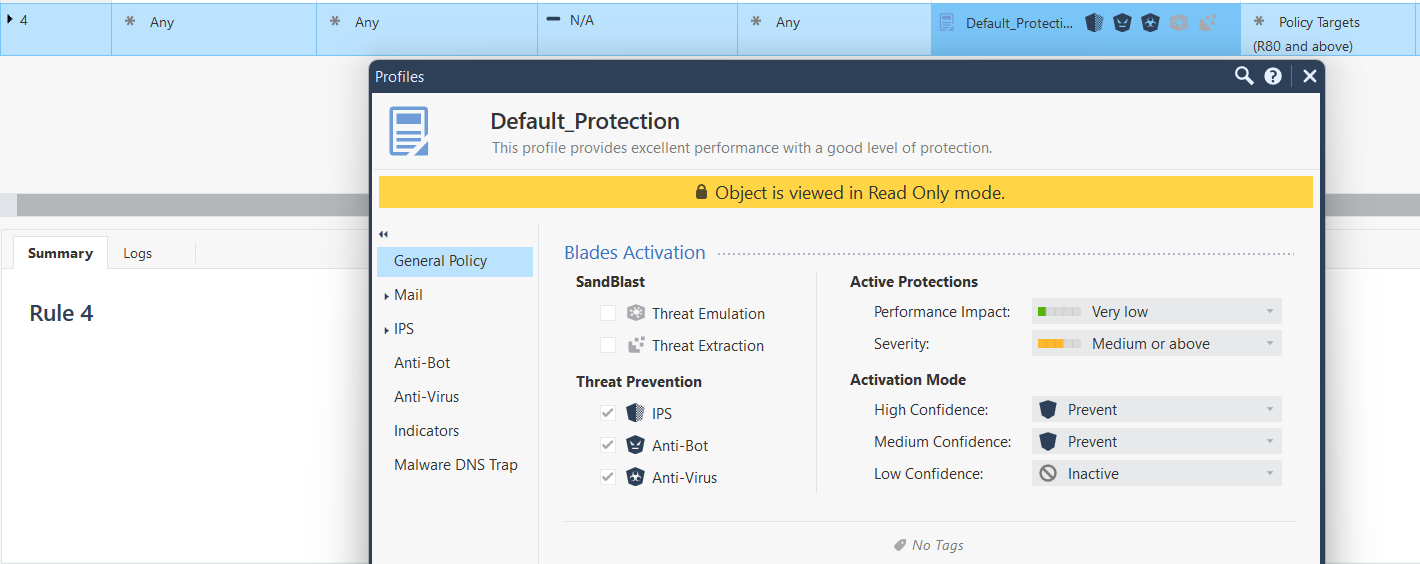The height and width of the screenshot is (564, 1420).
Task: Click the Default_Protection profile name heading
Action: (585, 122)
